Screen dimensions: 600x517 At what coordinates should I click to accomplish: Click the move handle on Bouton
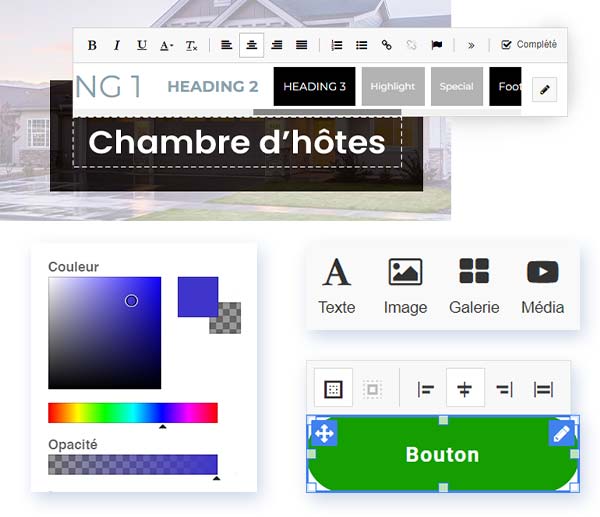pyautogui.click(x=324, y=433)
